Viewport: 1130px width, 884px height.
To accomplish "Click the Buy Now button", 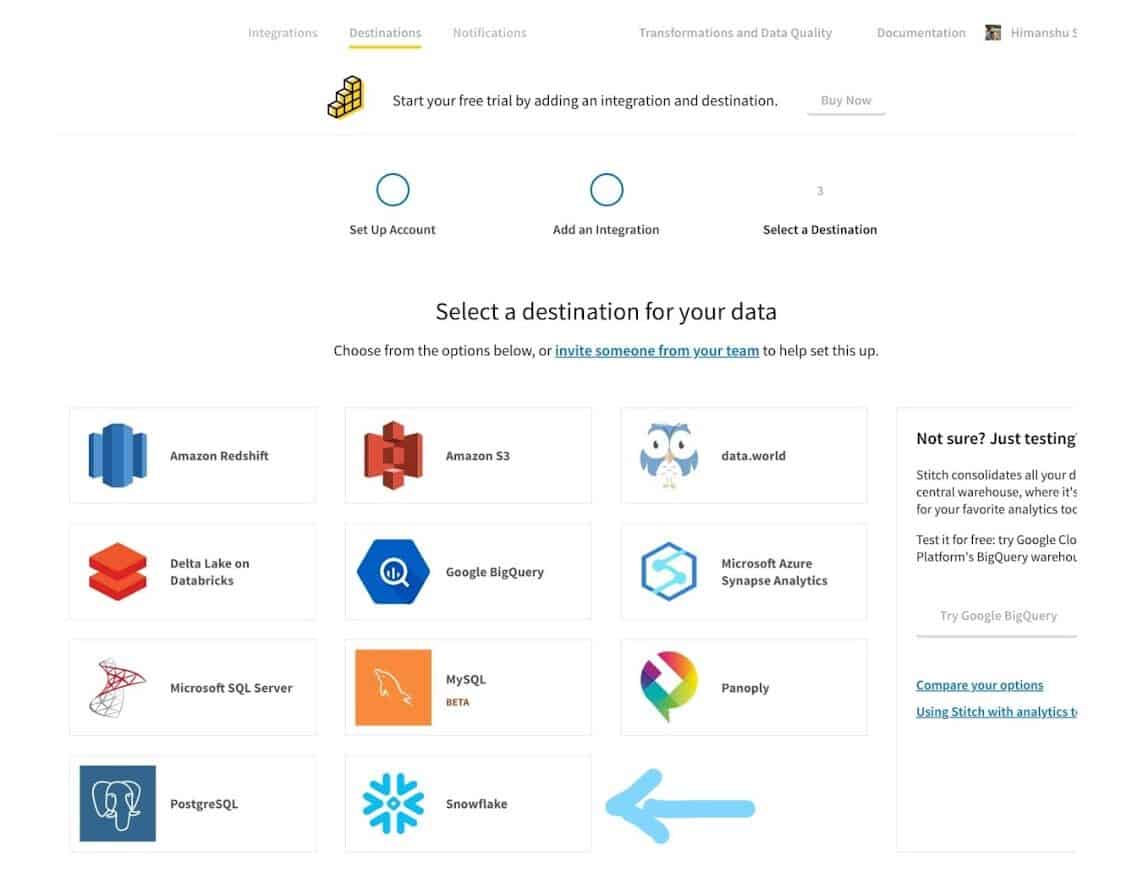I will [846, 100].
